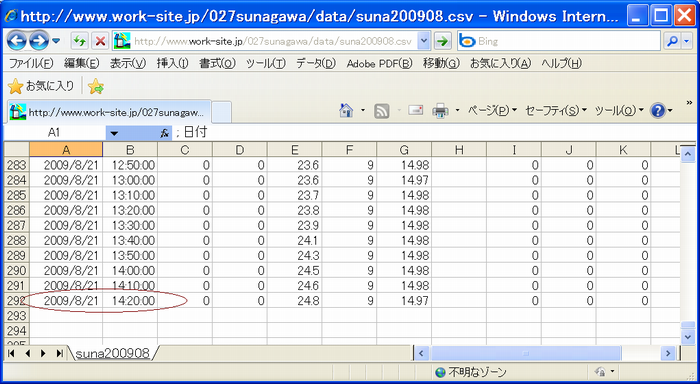Image resolution: width=700 pixels, height=384 pixels.
Task: Click the magnifier Search button
Action: click(x=672, y=42)
